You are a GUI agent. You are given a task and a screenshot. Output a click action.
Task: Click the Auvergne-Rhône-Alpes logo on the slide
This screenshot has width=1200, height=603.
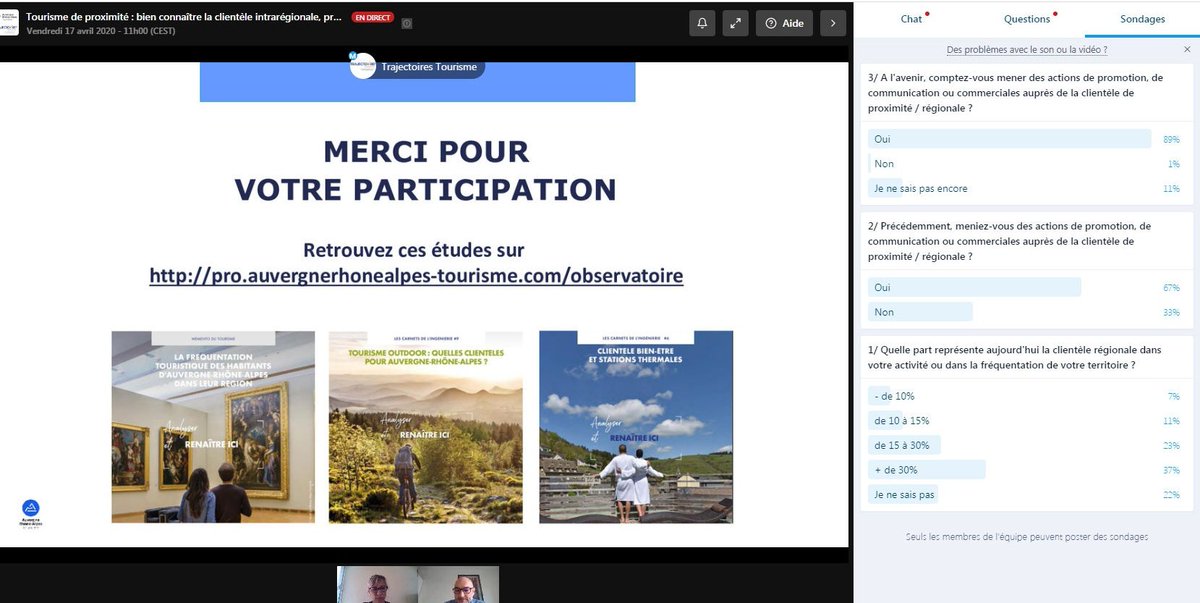(31, 513)
